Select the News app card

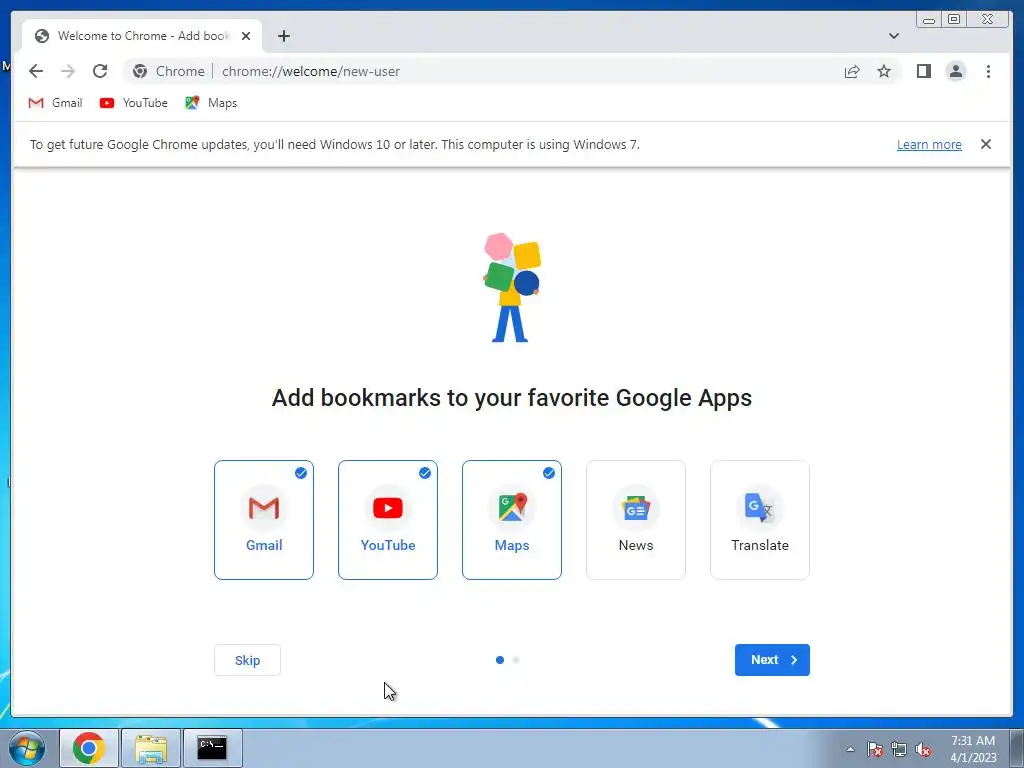coord(636,520)
